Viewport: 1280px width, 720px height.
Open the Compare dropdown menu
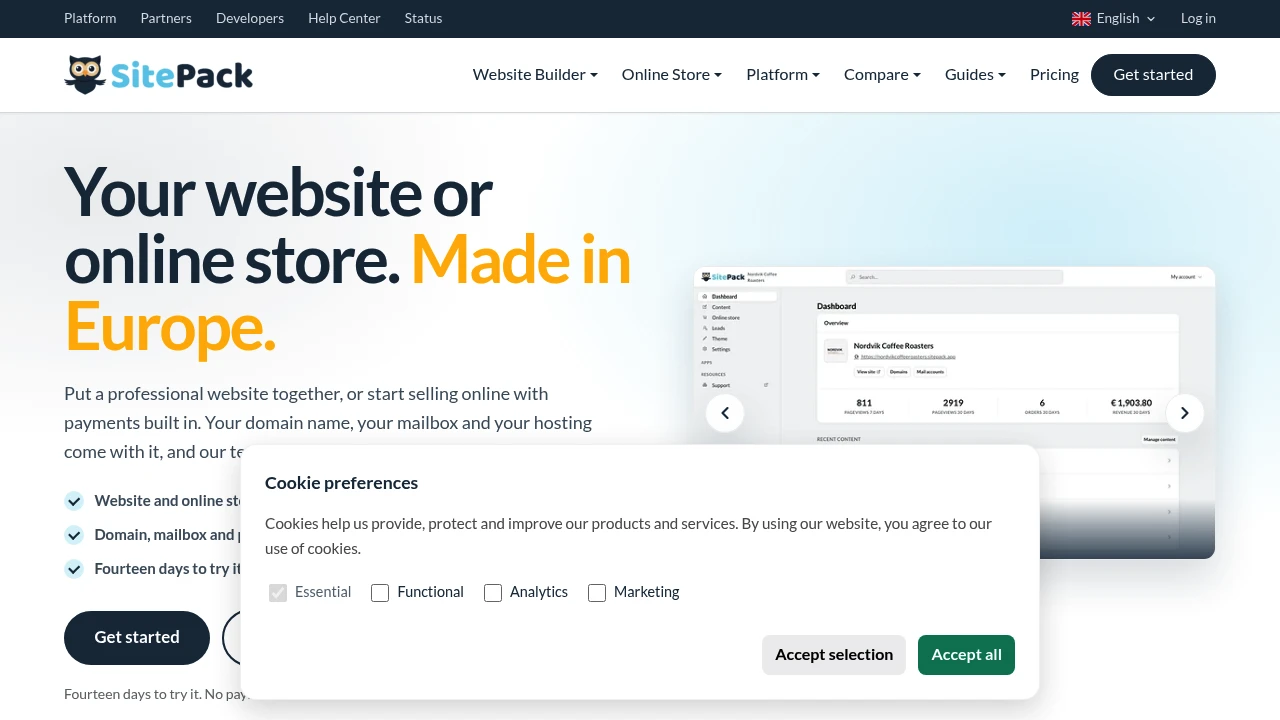pyautogui.click(x=882, y=75)
